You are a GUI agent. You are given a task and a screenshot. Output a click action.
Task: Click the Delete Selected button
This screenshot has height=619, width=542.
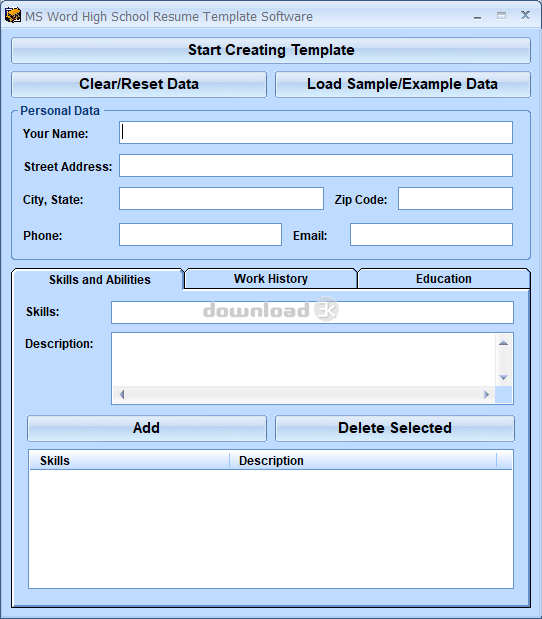pos(395,428)
